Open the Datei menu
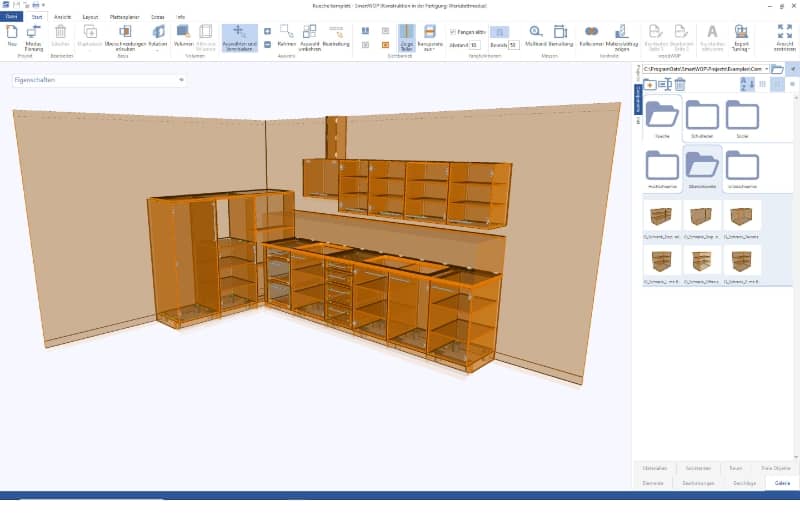Screen dimensions: 800x520 click(x=11, y=17)
